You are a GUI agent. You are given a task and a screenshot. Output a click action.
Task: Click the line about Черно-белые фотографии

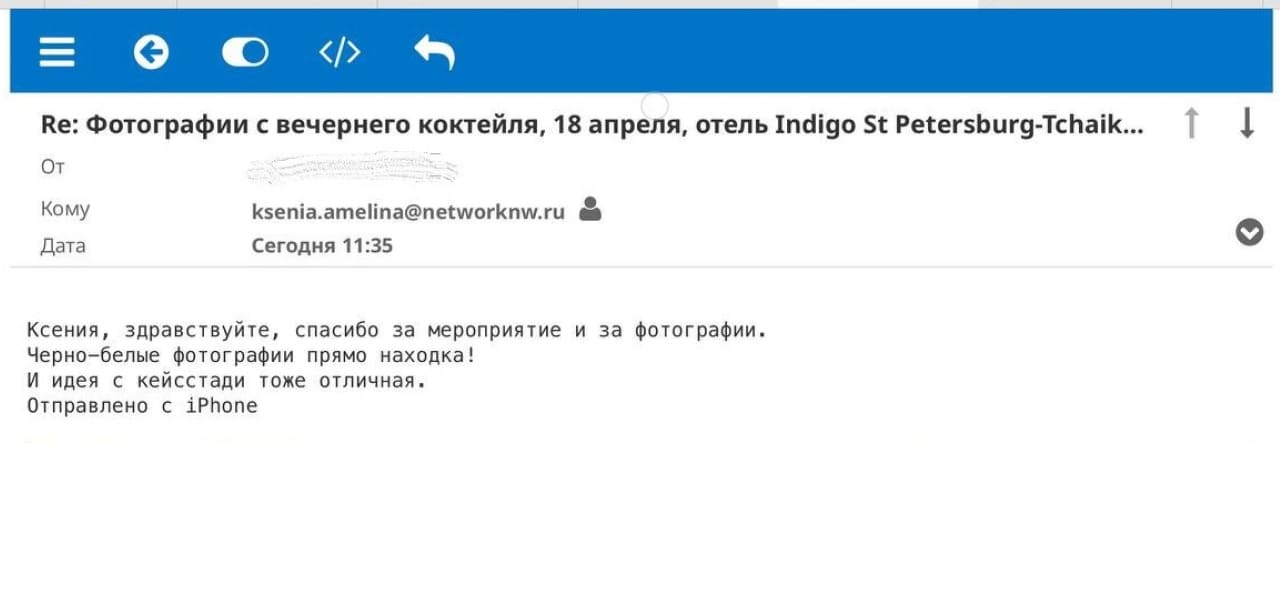(x=252, y=355)
